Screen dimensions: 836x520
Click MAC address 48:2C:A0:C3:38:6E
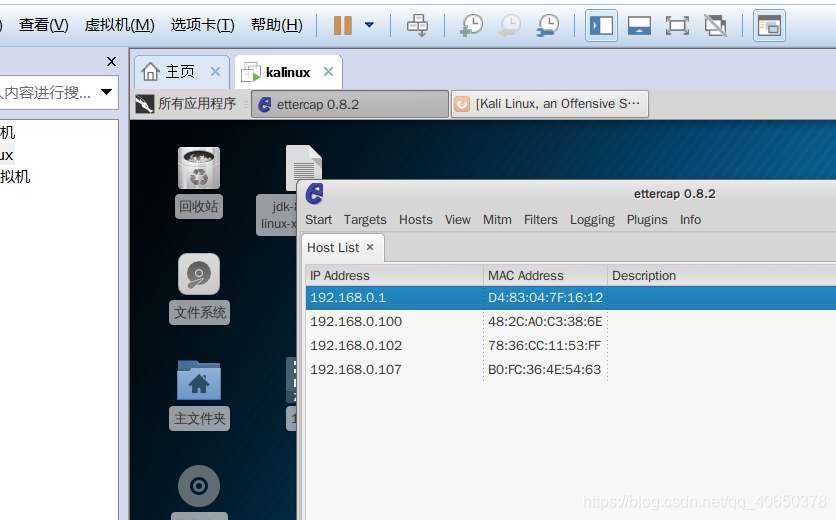(x=545, y=322)
